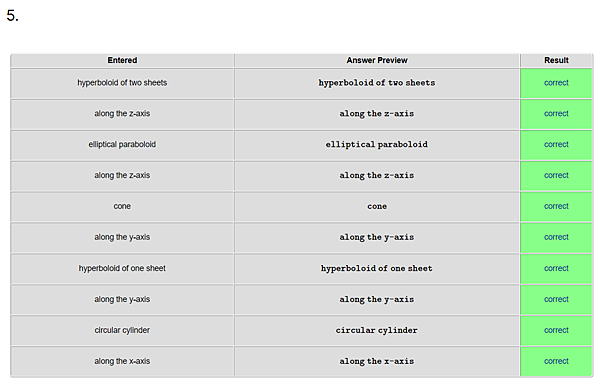Click the "circular cylinder" entered answer
Viewport: 600px width, 384px height.
(x=122, y=330)
